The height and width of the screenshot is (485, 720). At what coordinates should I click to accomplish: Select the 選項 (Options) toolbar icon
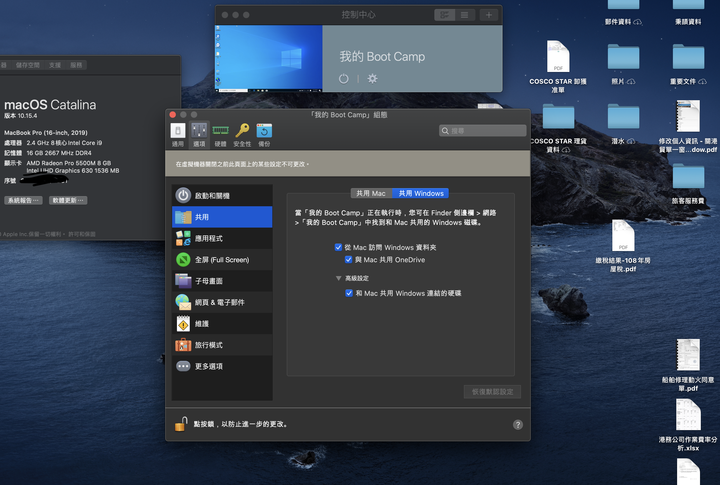[199, 135]
